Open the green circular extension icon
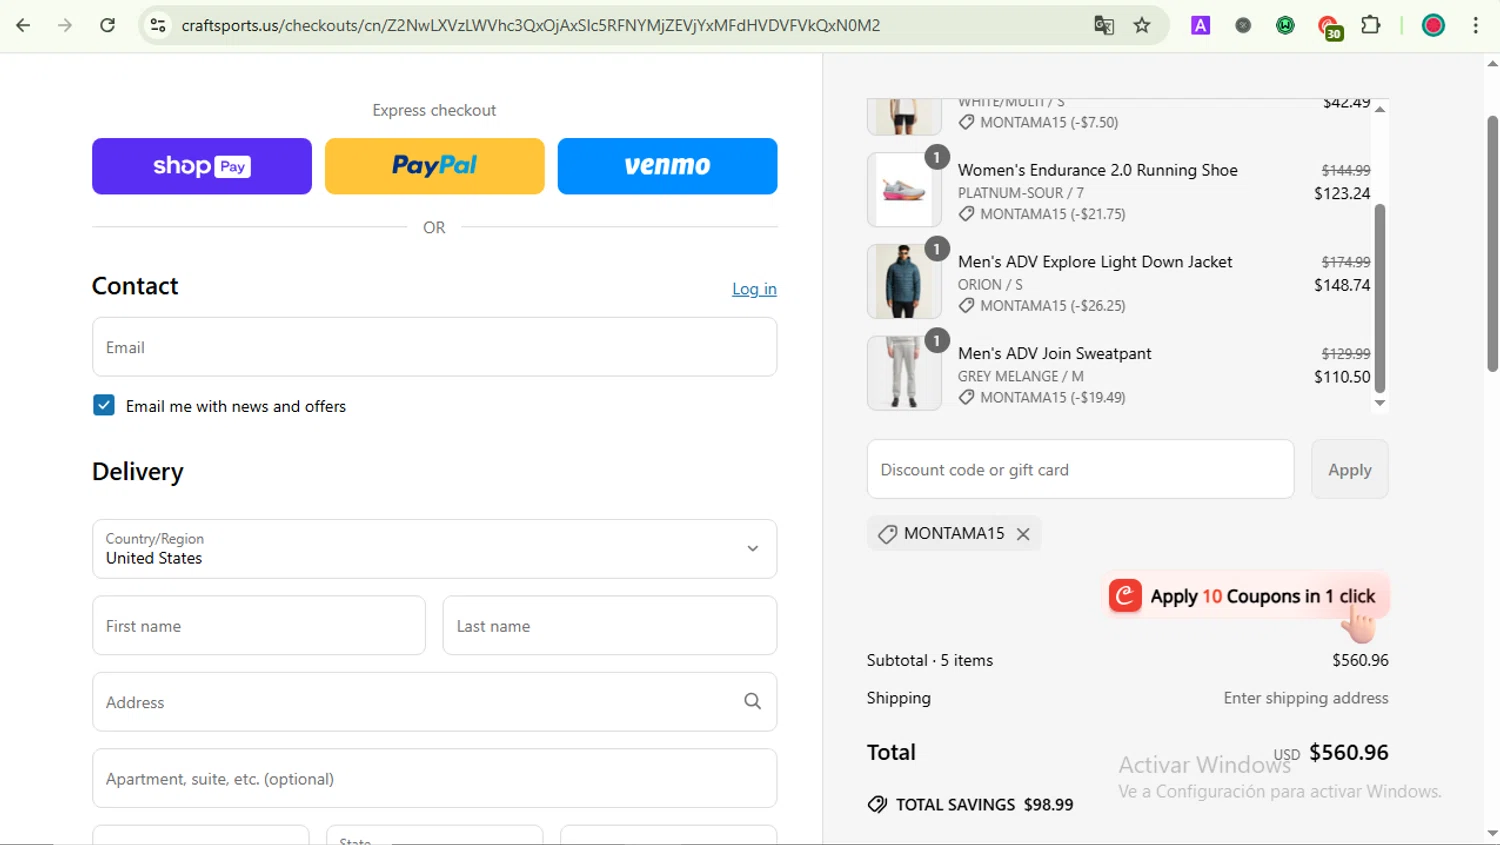Image resolution: width=1500 pixels, height=845 pixels. [x=1286, y=25]
